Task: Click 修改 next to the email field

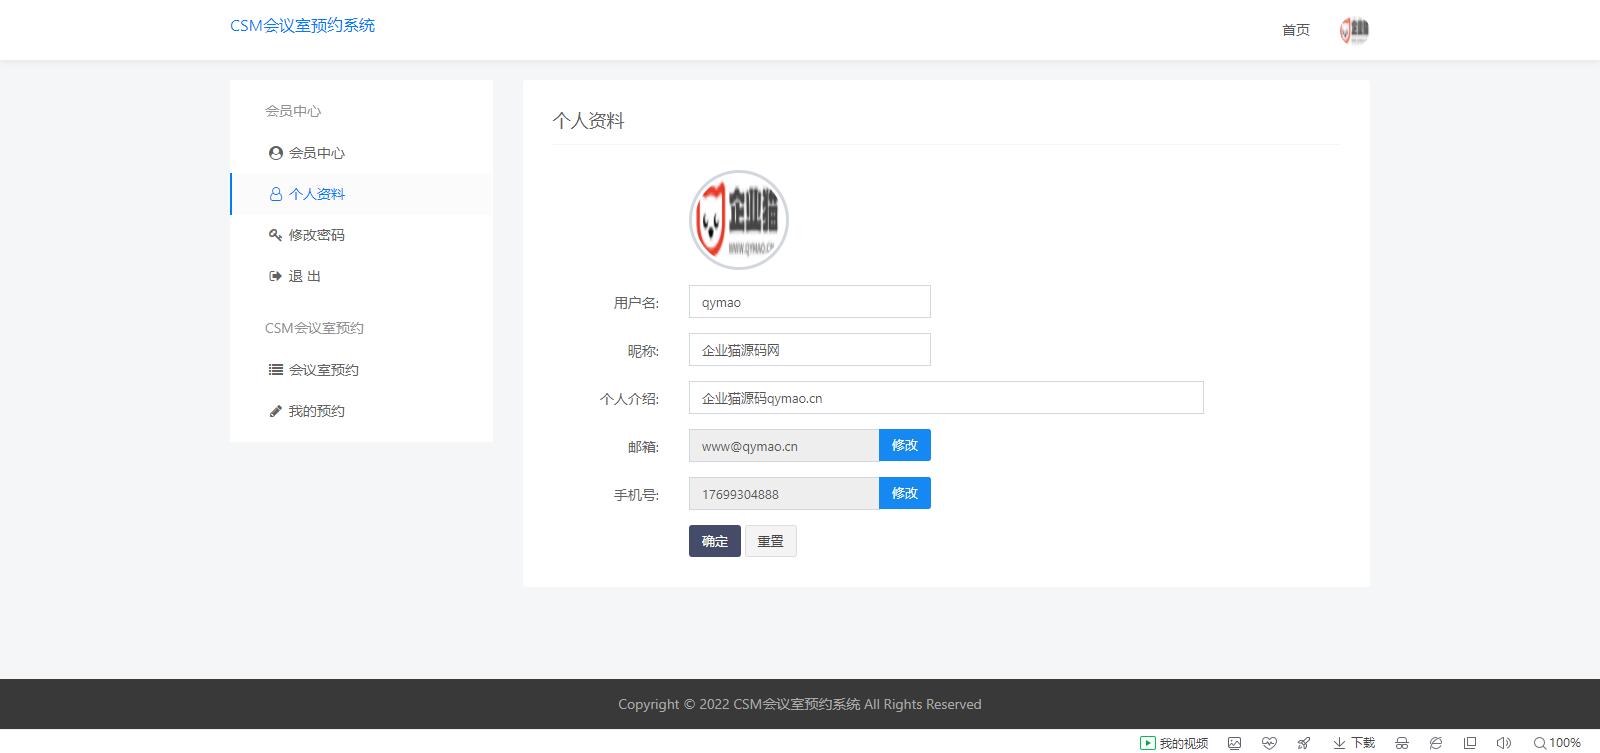Action: click(x=905, y=445)
